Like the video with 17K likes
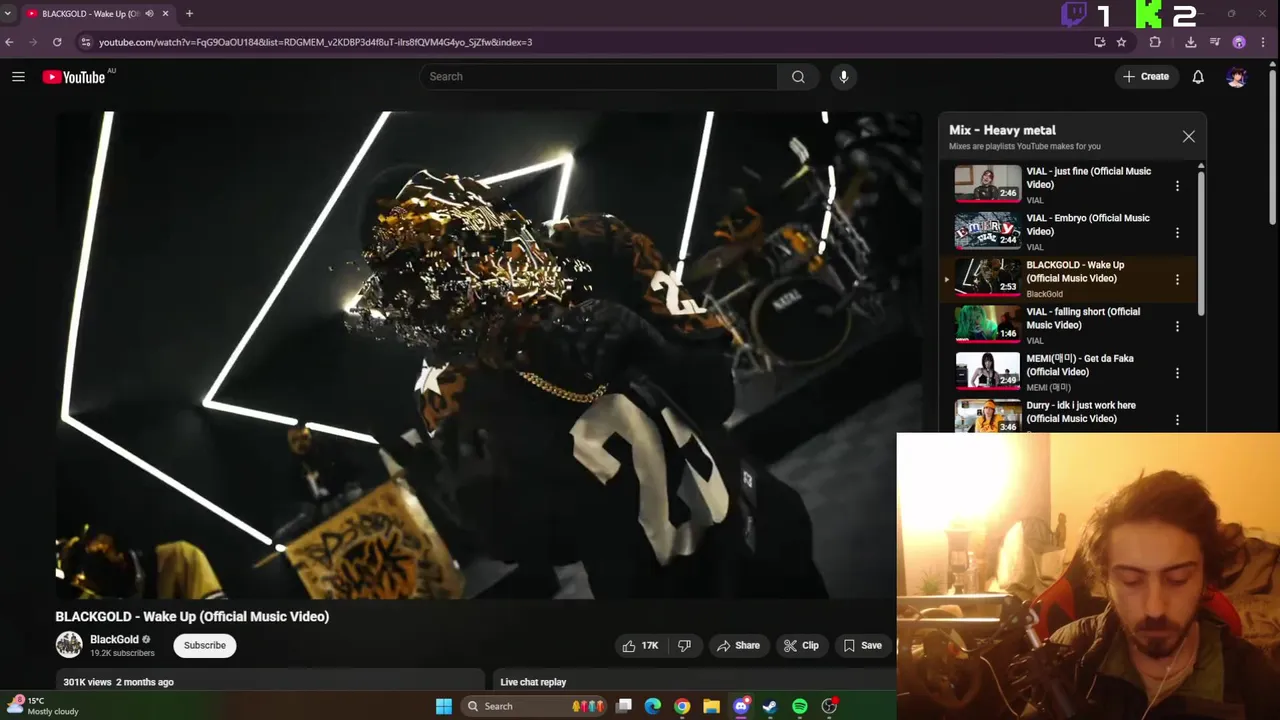The width and height of the screenshot is (1280, 720). coord(640,646)
